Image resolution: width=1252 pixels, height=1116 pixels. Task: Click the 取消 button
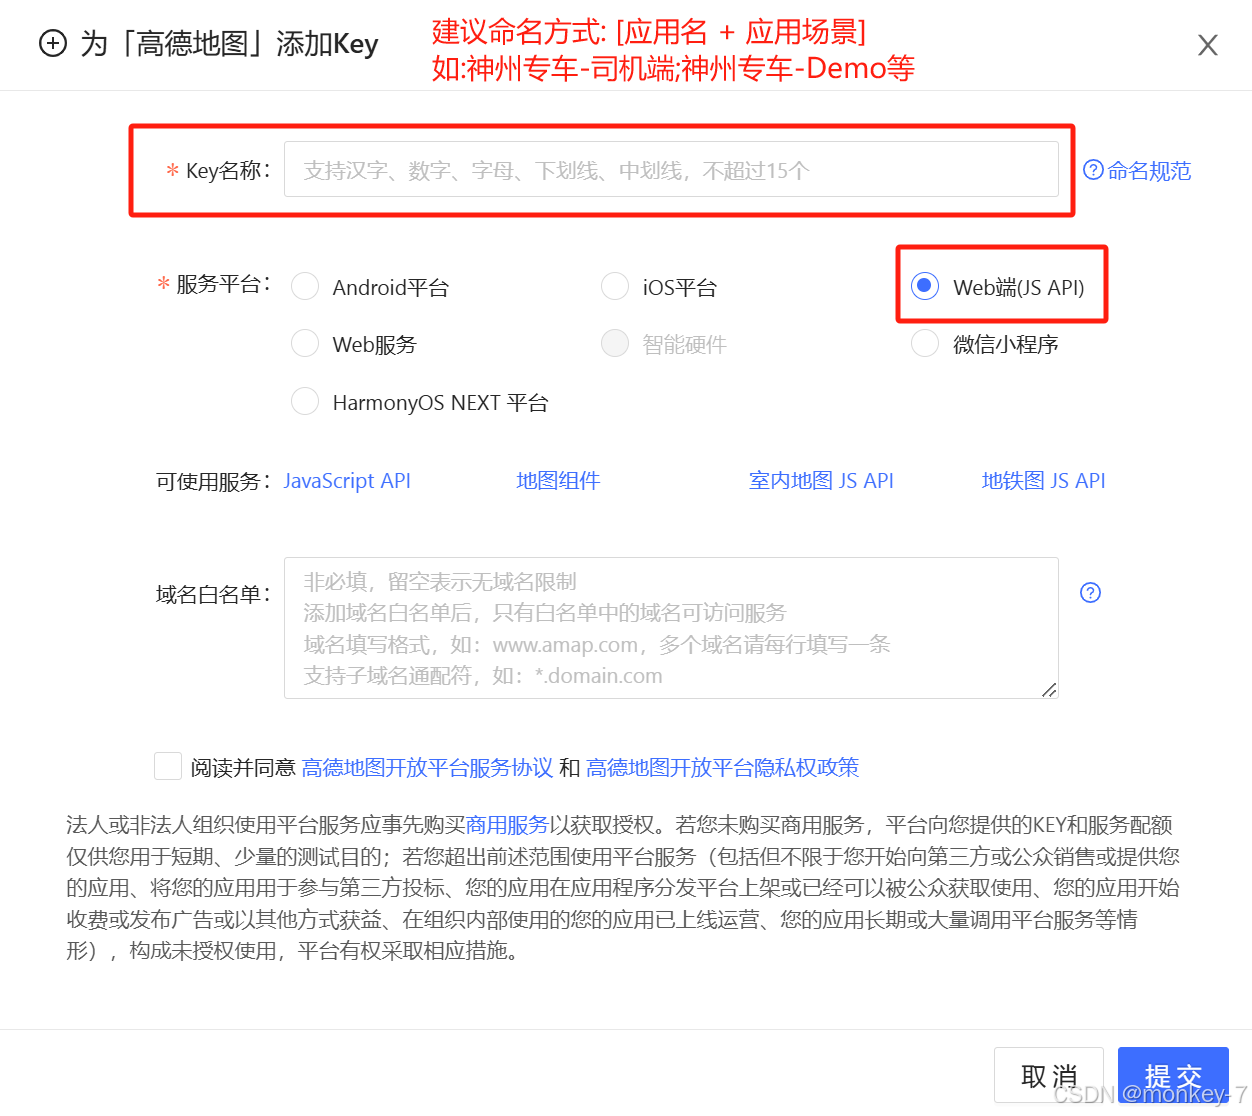pos(1049,1076)
